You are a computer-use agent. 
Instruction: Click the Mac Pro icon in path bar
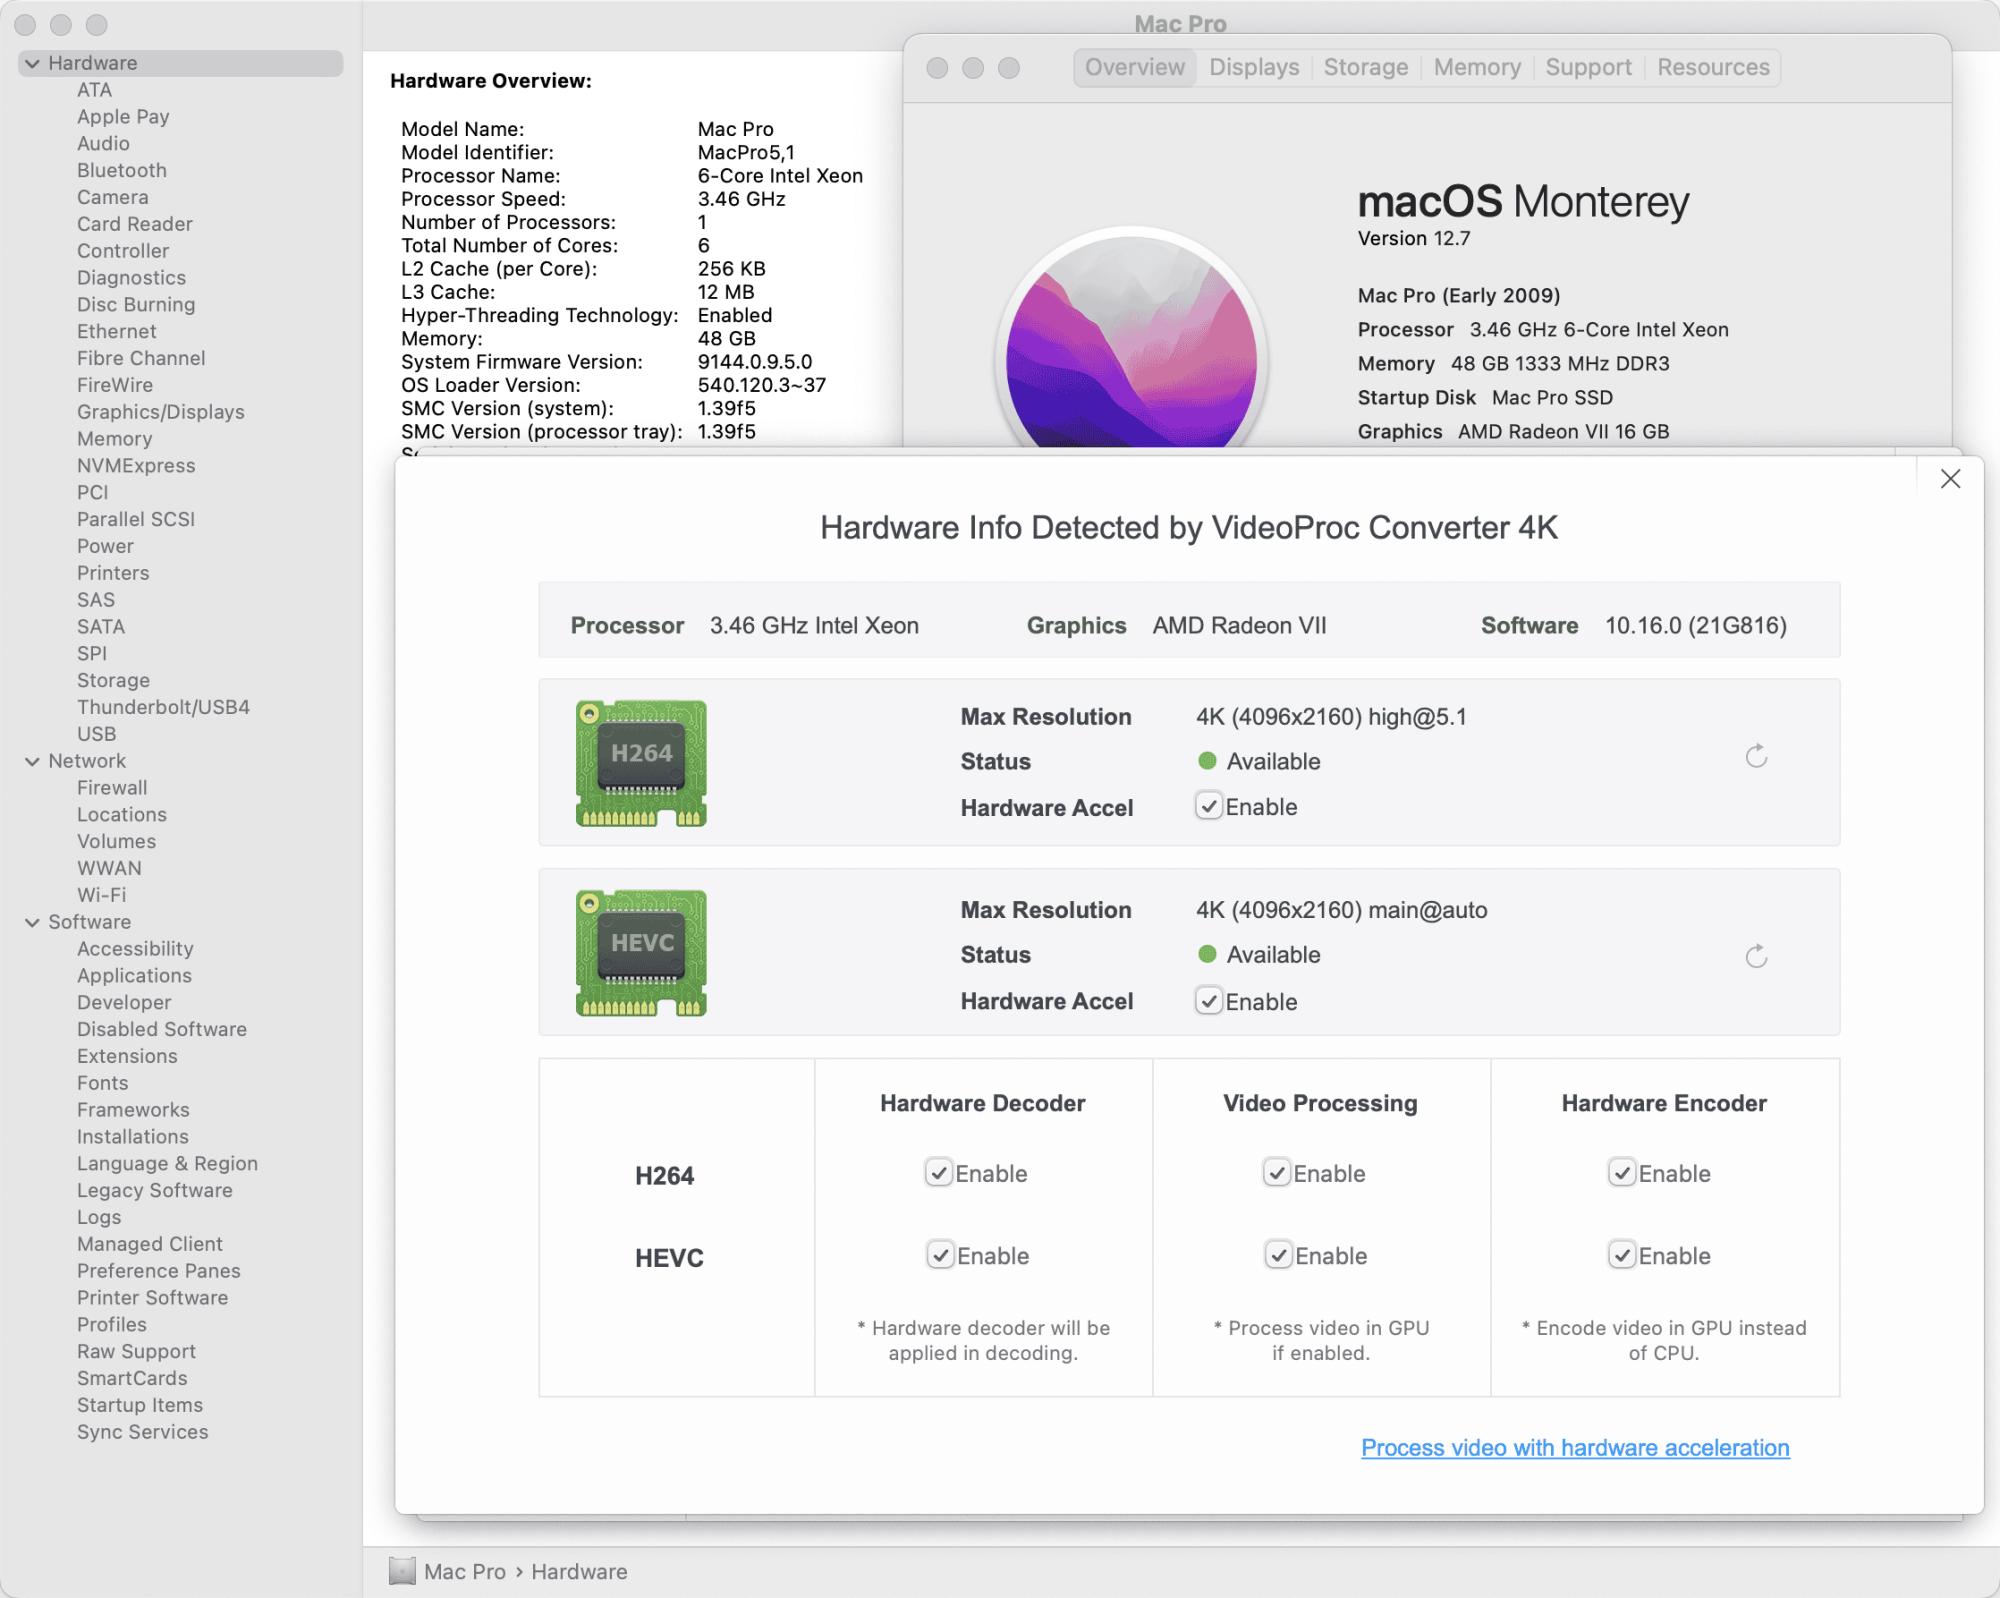click(402, 1571)
